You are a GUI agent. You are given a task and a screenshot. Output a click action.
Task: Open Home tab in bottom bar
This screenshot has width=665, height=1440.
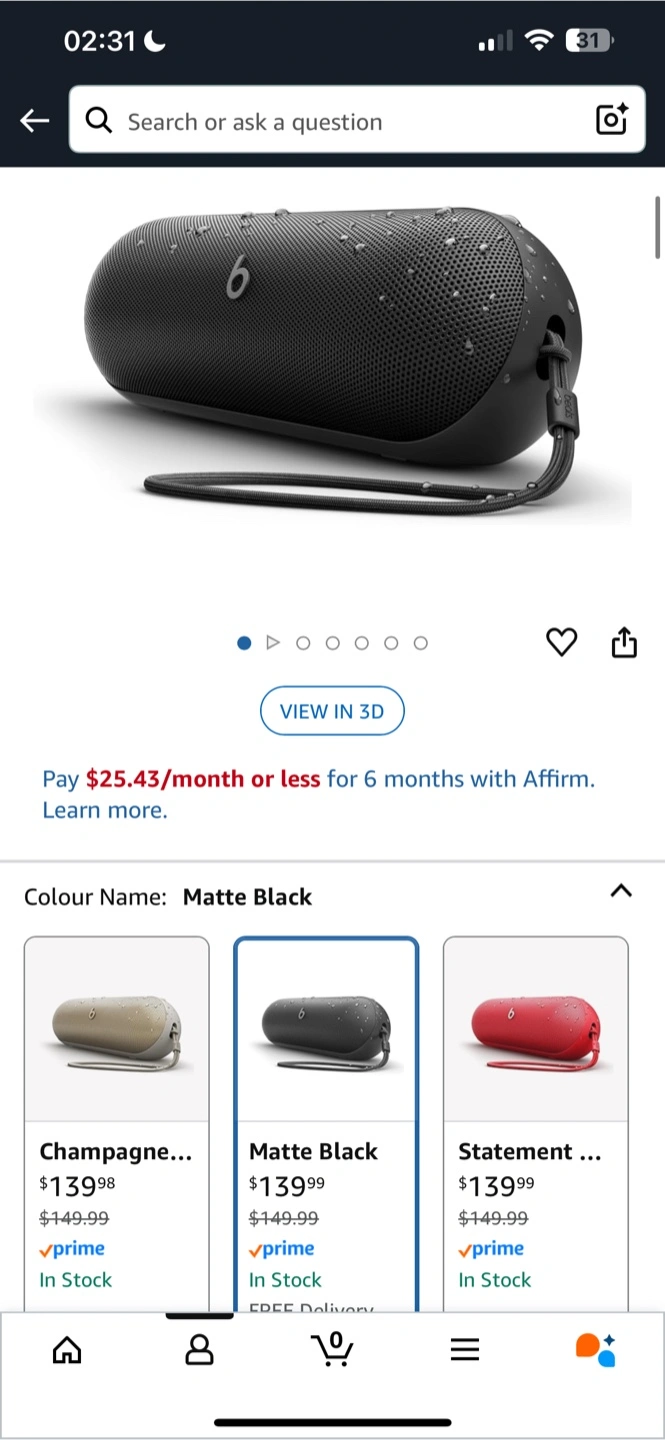tap(67, 1351)
